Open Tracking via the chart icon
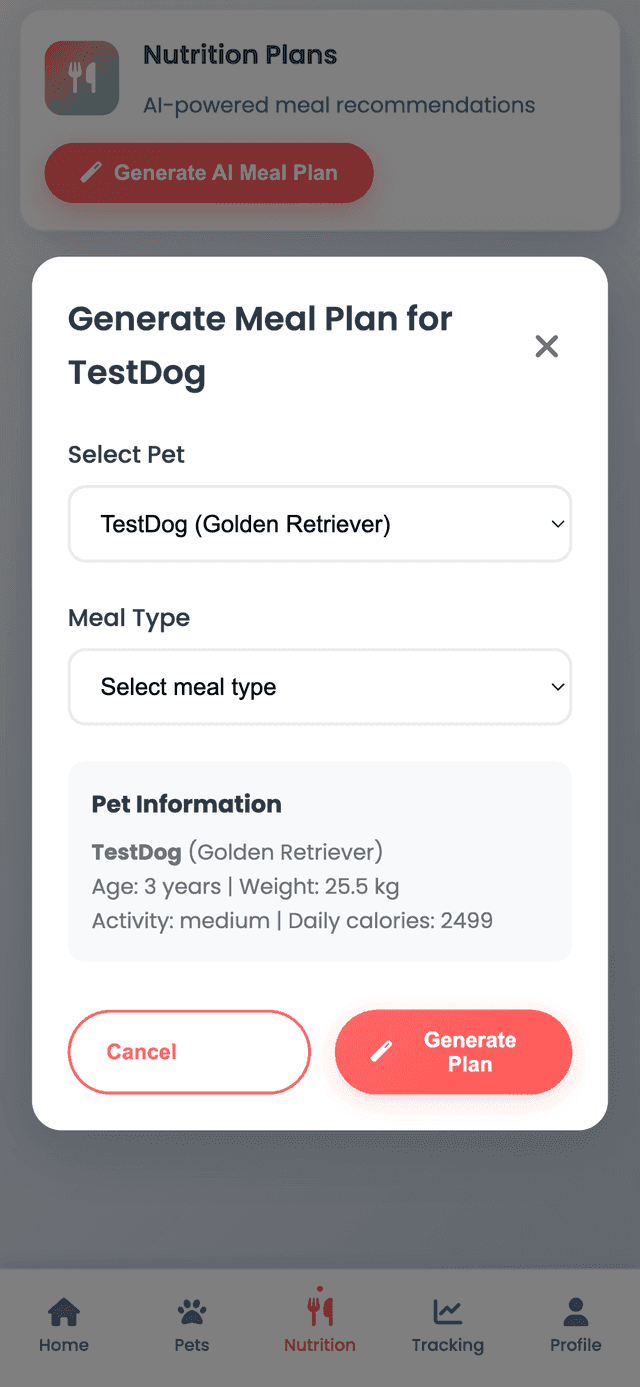The image size is (640, 1387). (x=447, y=1310)
